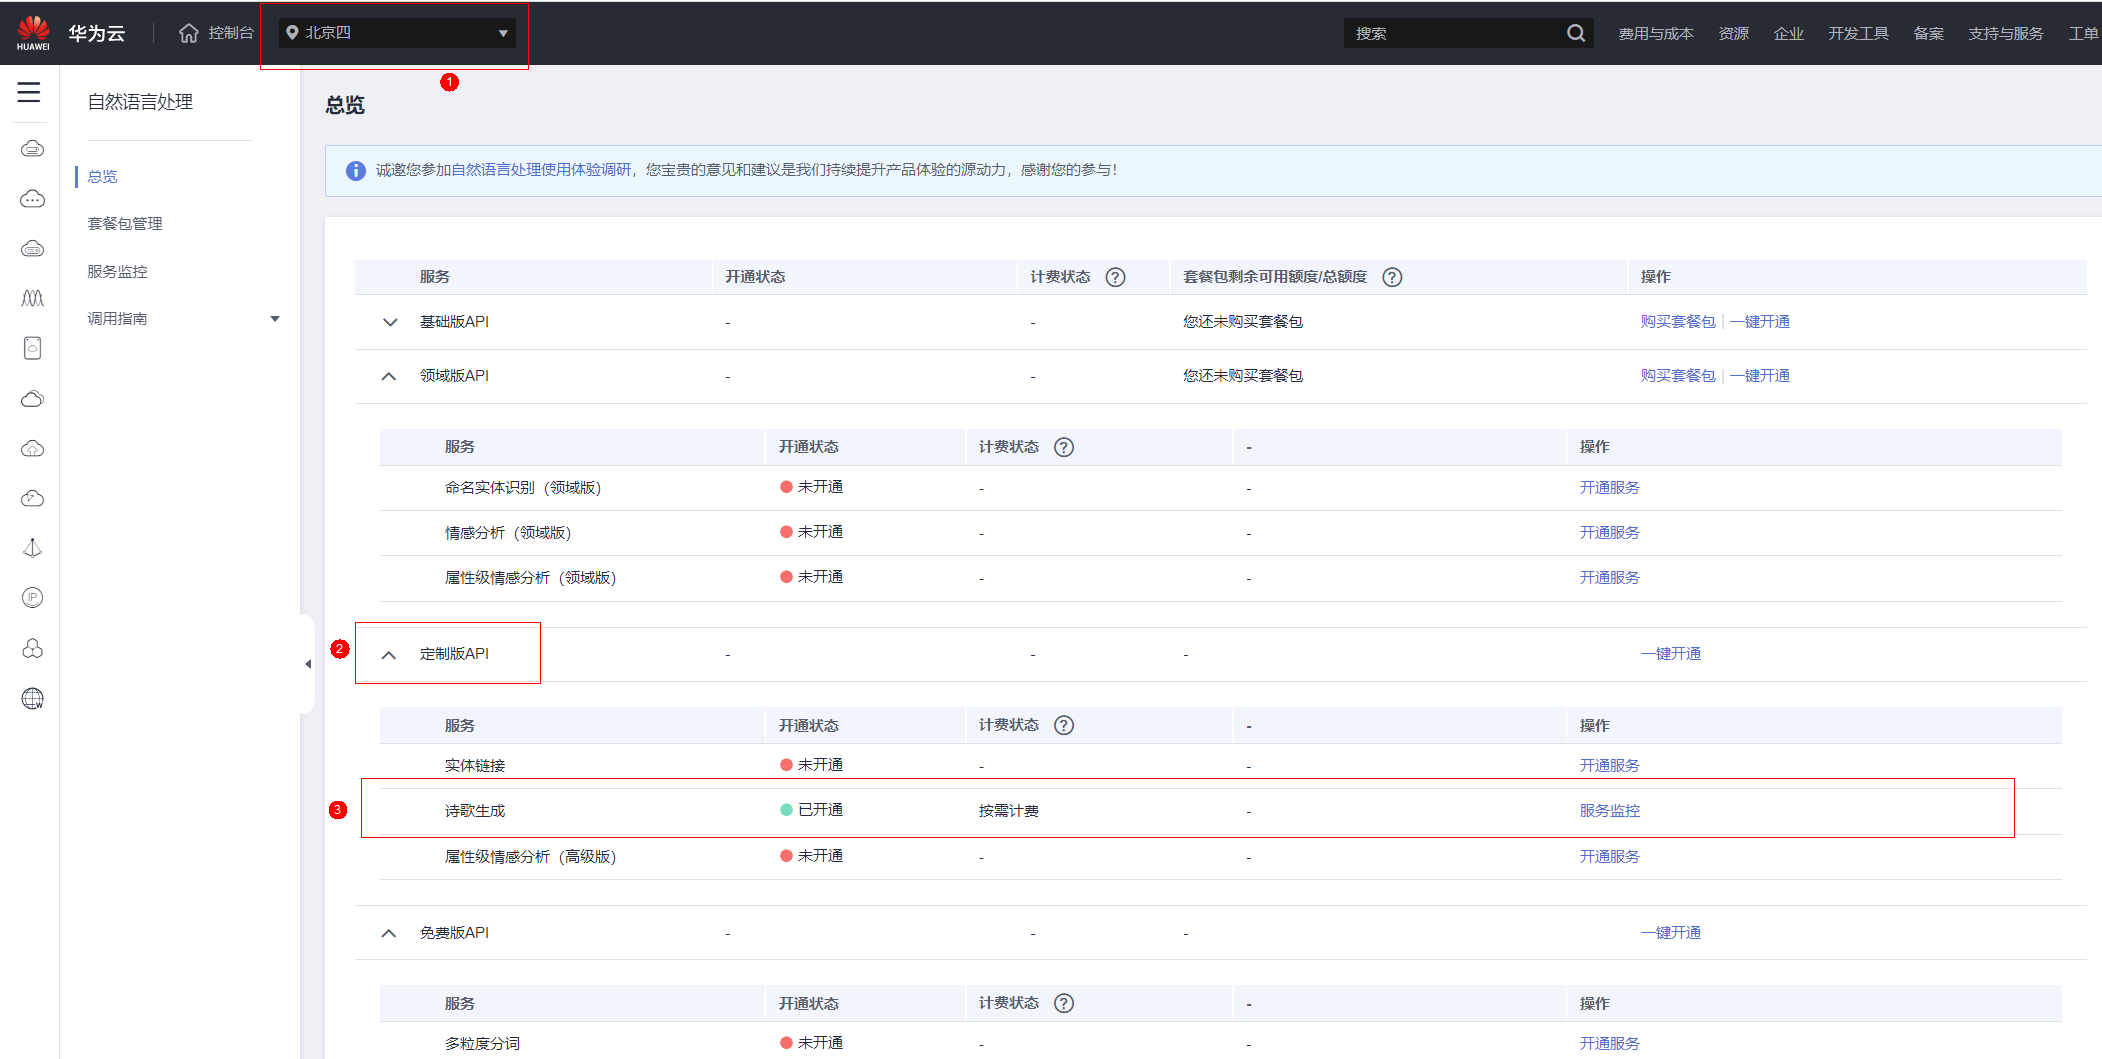2102x1059 pixels.
Task: Collapse the 免费版API section
Action: (389, 933)
